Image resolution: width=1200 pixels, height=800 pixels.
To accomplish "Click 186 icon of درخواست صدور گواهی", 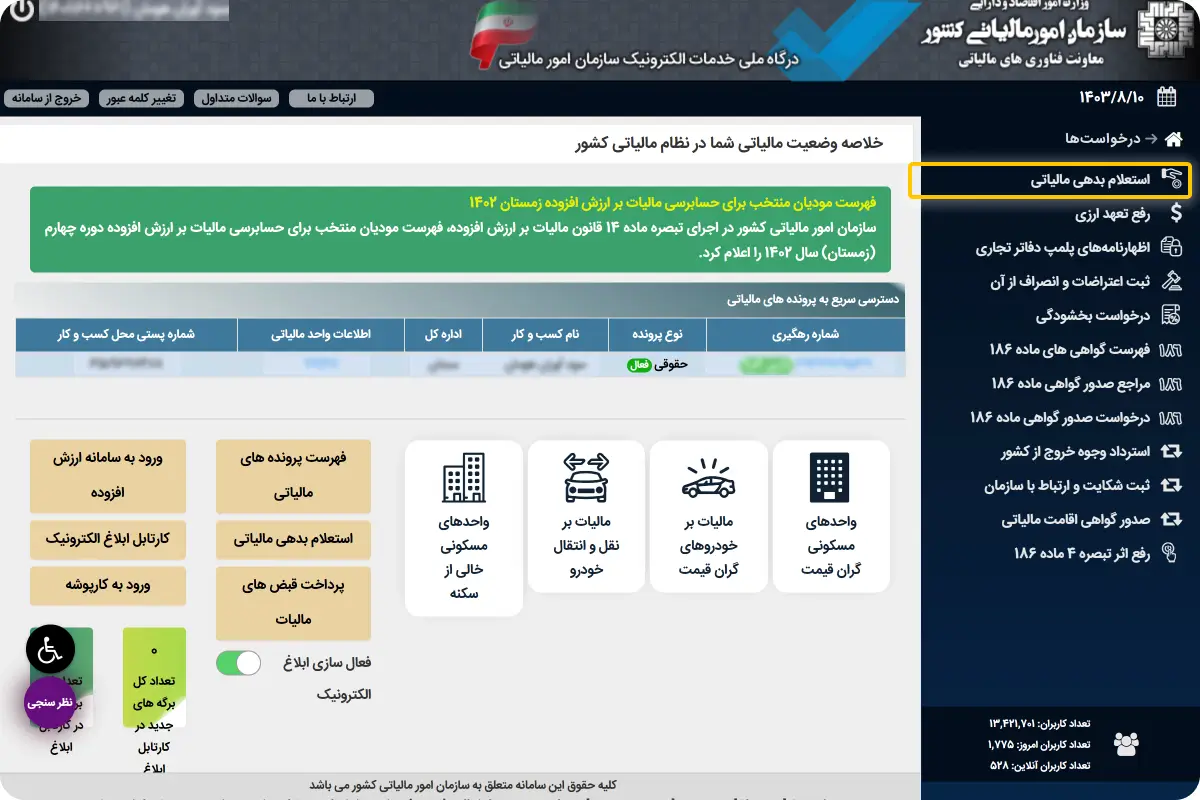I will point(1172,418).
